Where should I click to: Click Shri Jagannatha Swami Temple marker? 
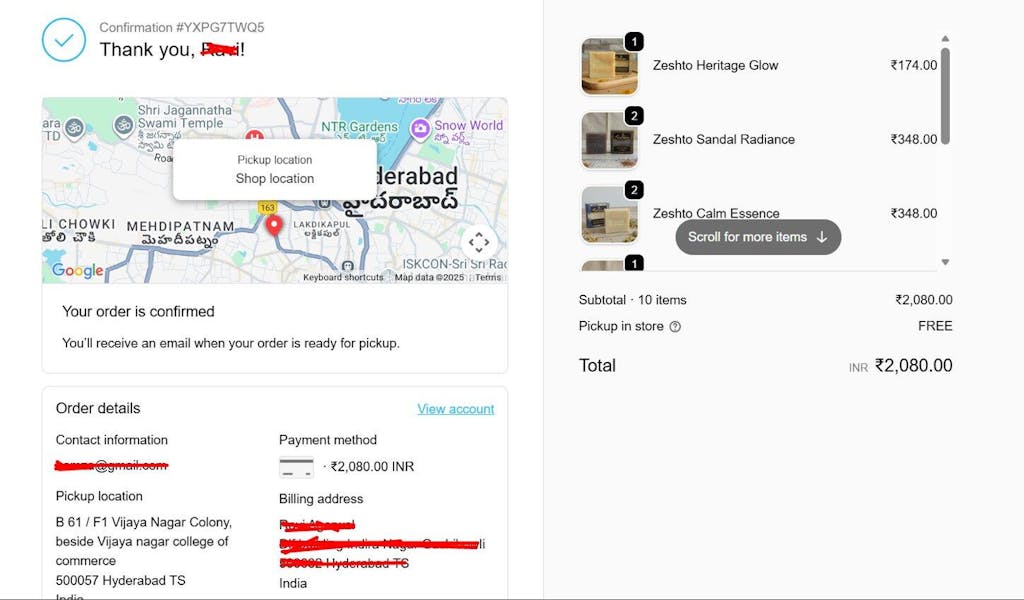coord(123,125)
